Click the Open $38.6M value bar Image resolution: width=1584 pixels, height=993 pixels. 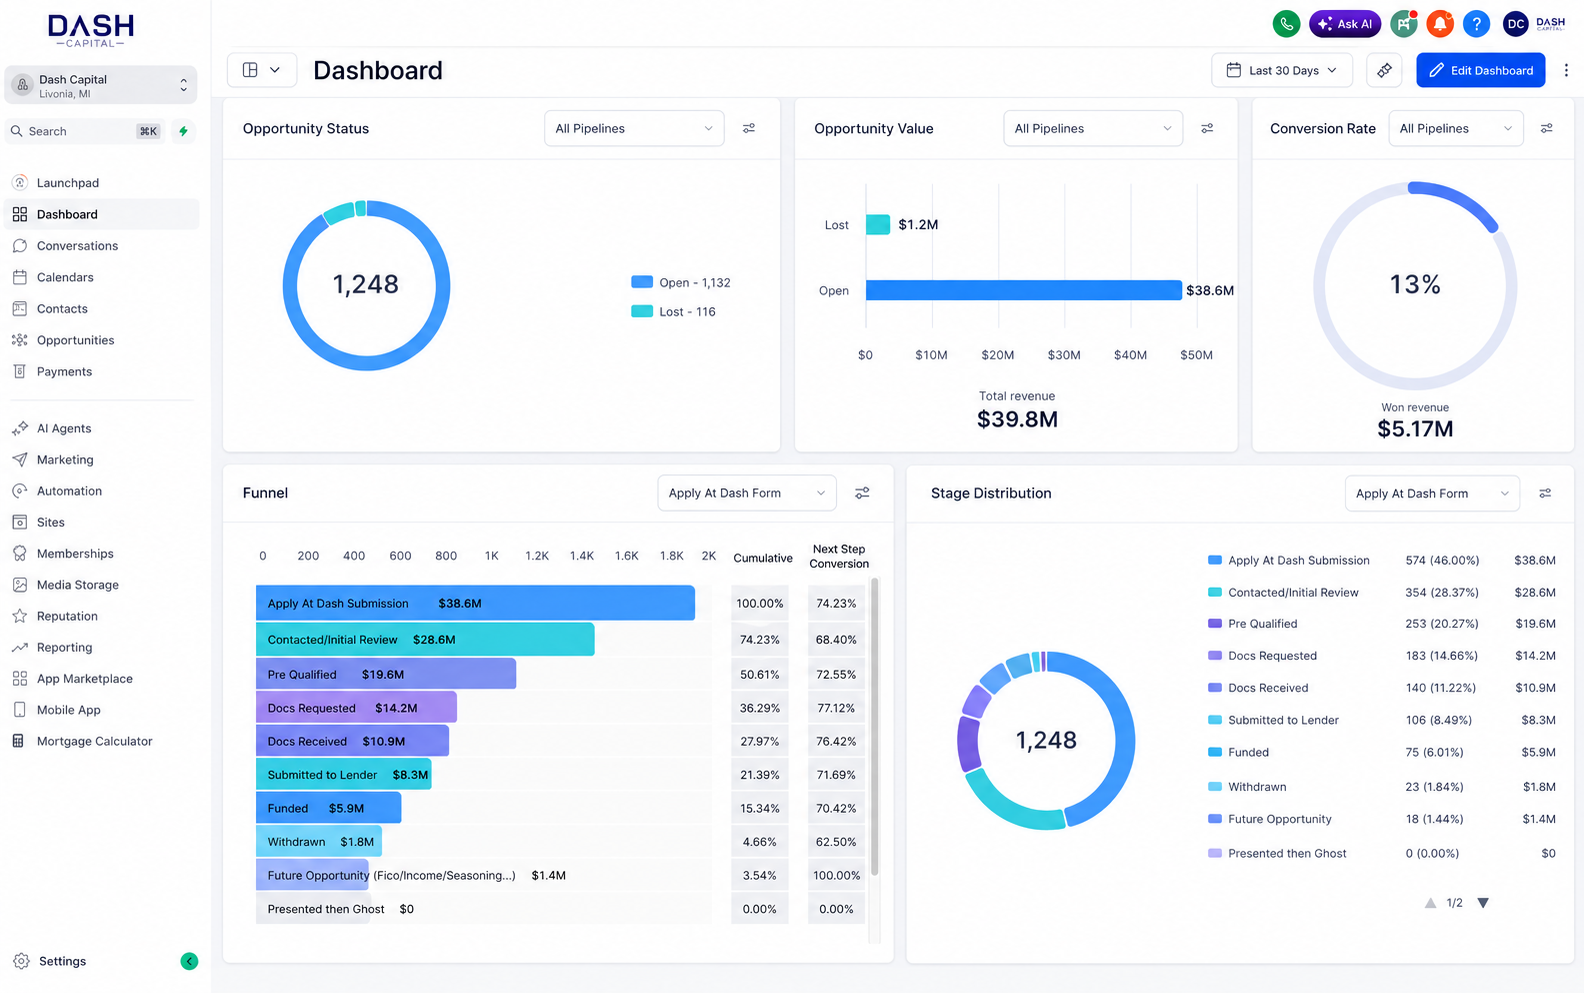tap(1024, 290)
